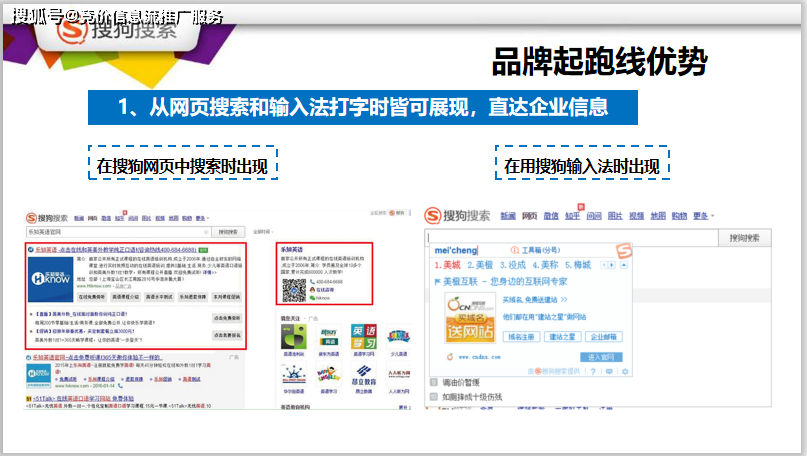
Task: Click the orange fruit icon beside www.cndns.com
Action: (450, 356)
